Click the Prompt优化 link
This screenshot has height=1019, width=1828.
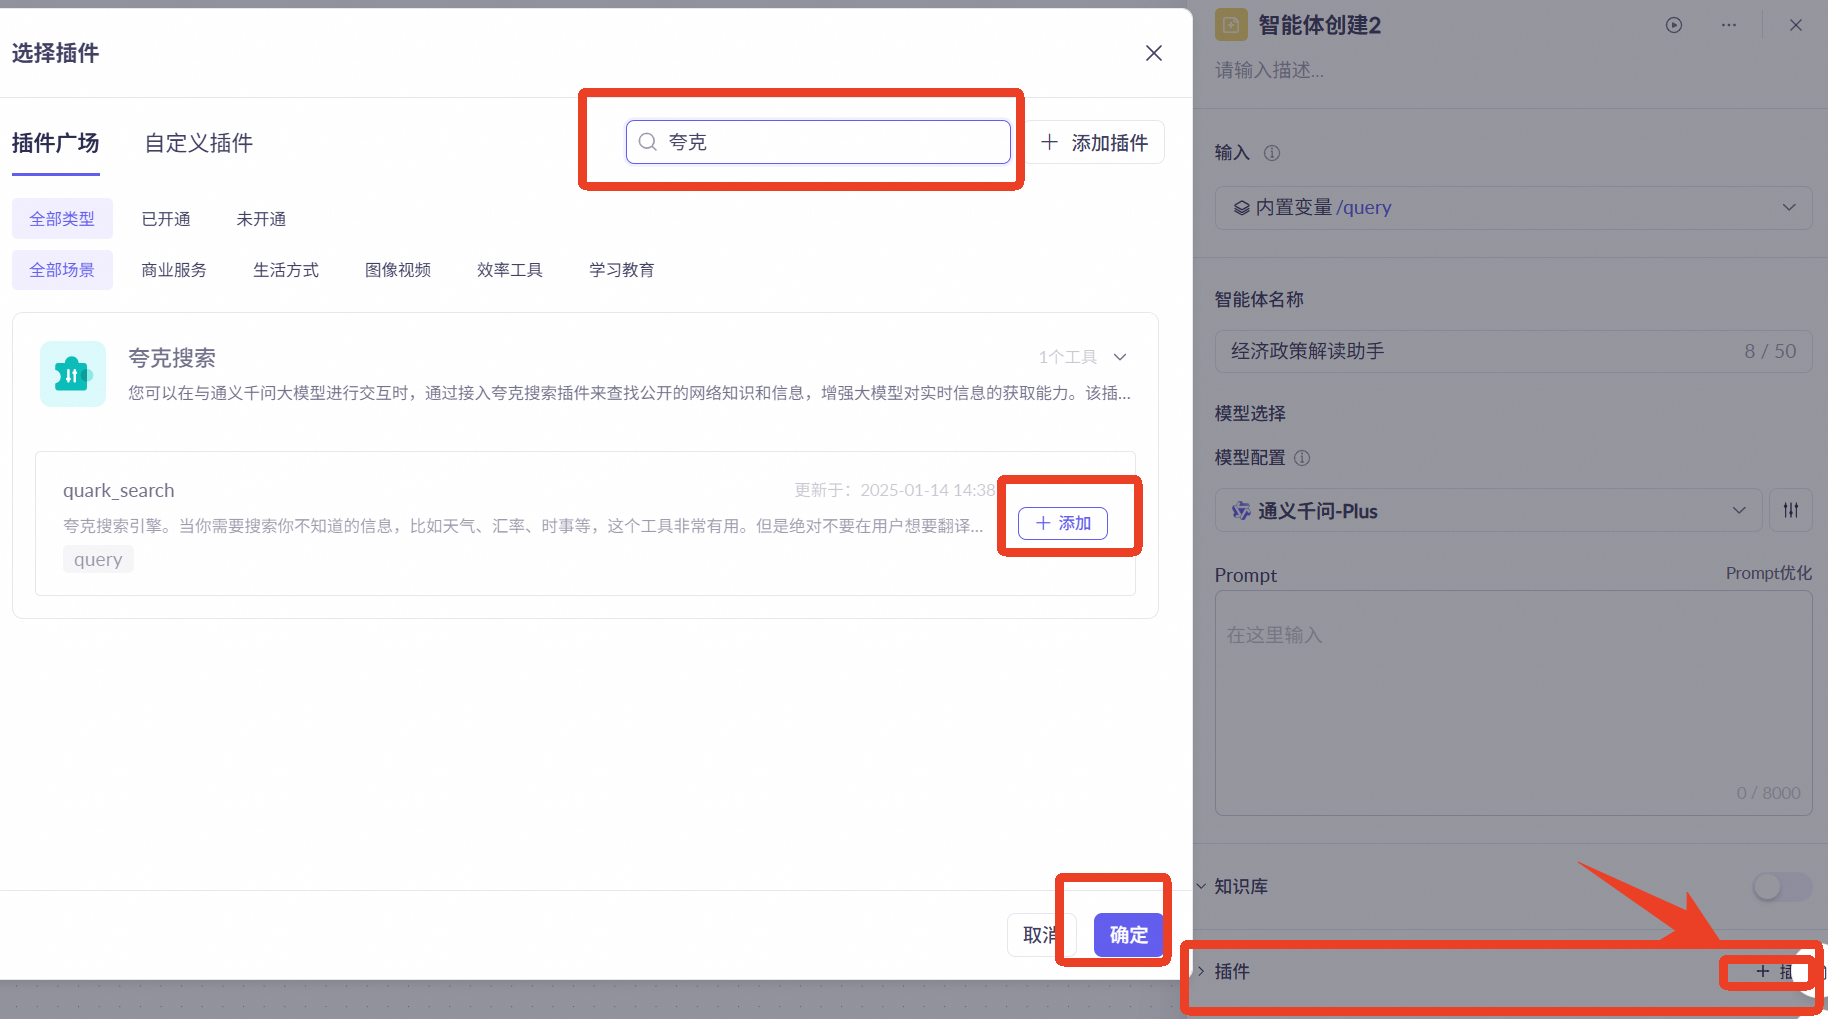coord(1768,573)
